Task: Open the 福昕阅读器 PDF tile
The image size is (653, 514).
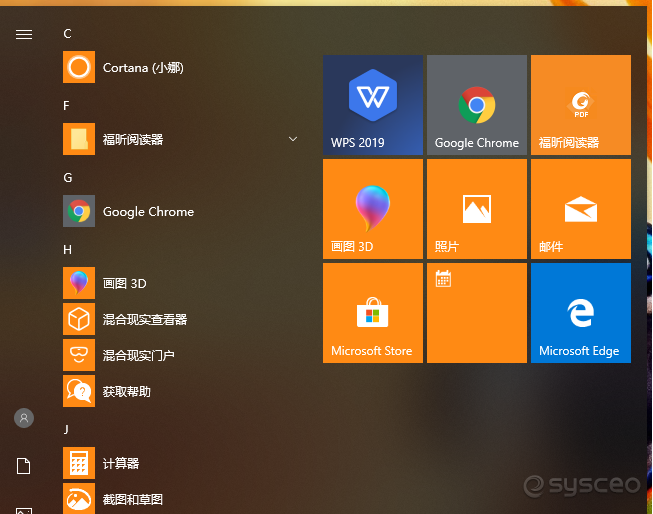Action: pos(581,105)
